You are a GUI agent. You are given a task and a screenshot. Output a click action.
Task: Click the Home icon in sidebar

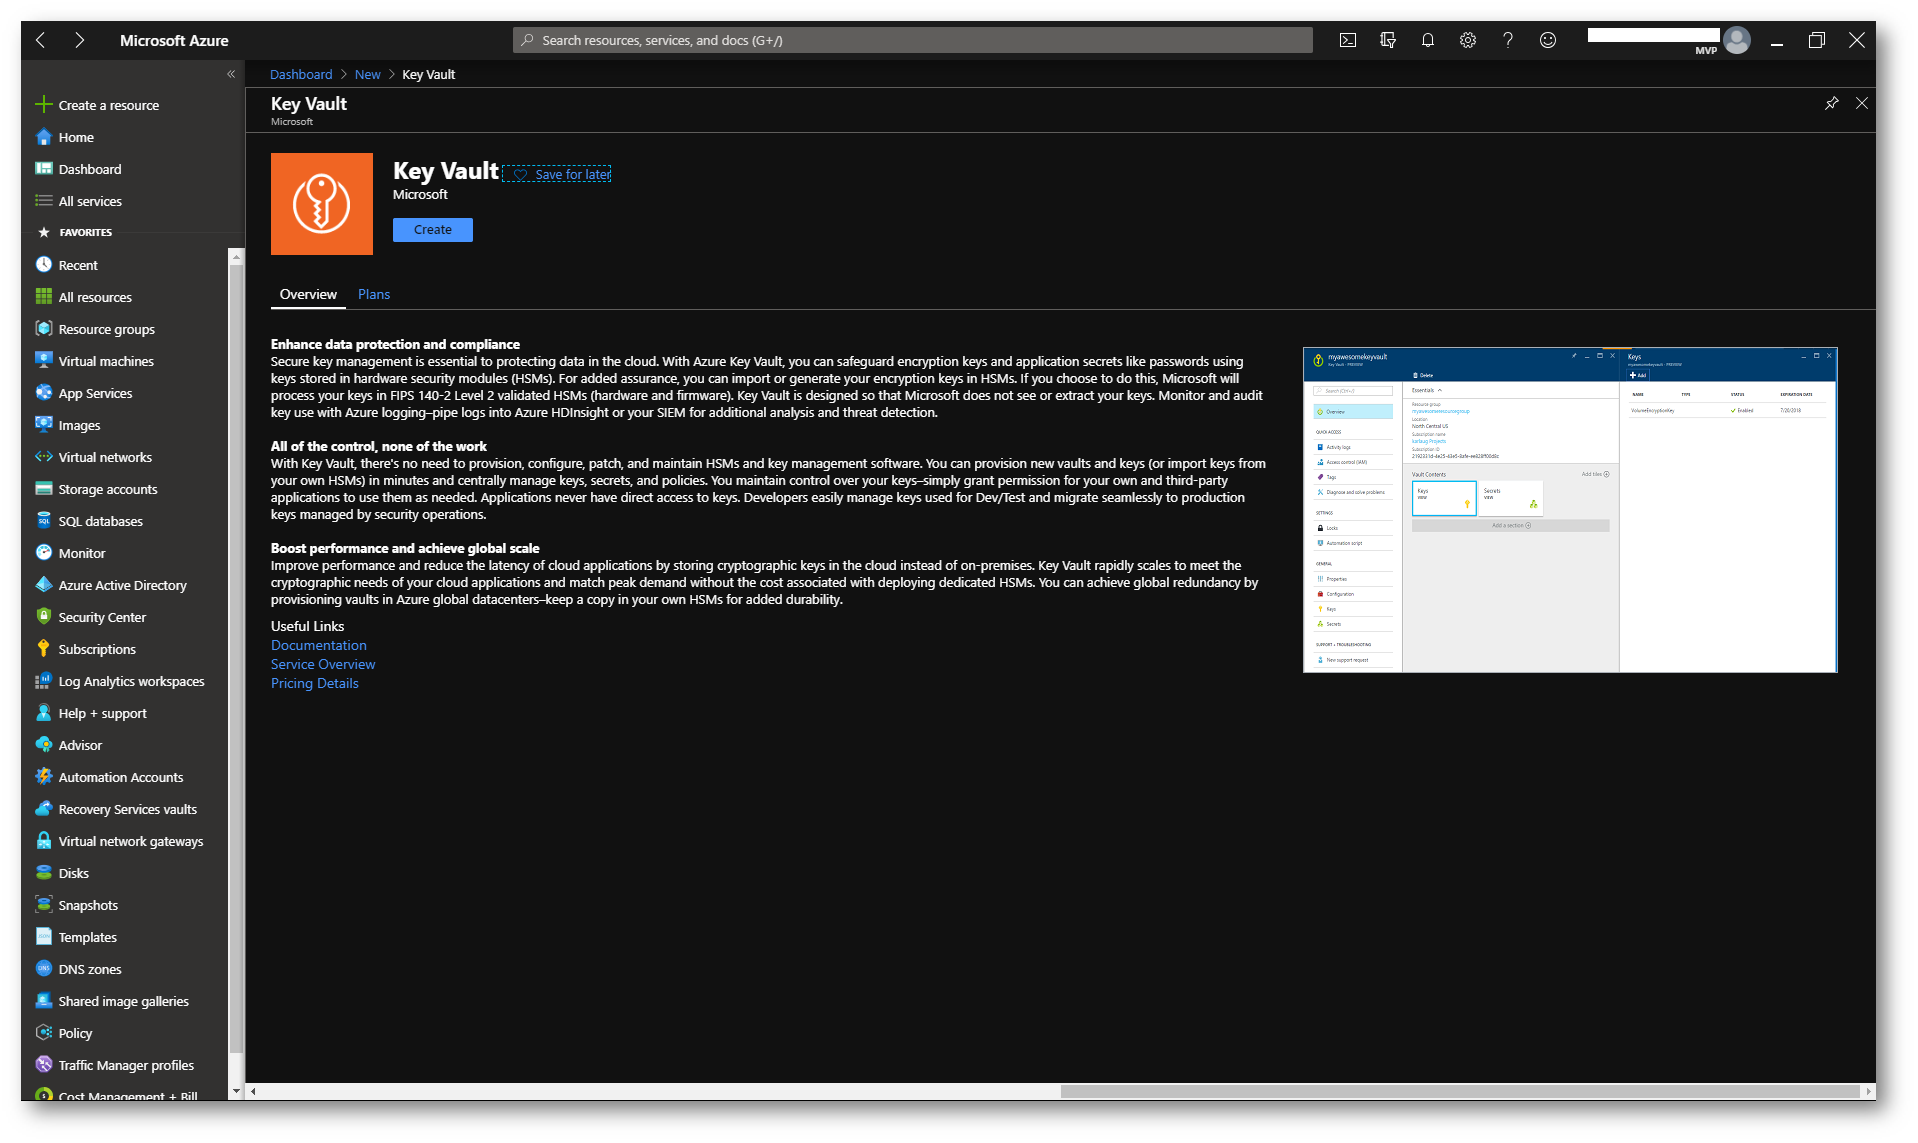(x=43, y=137)
